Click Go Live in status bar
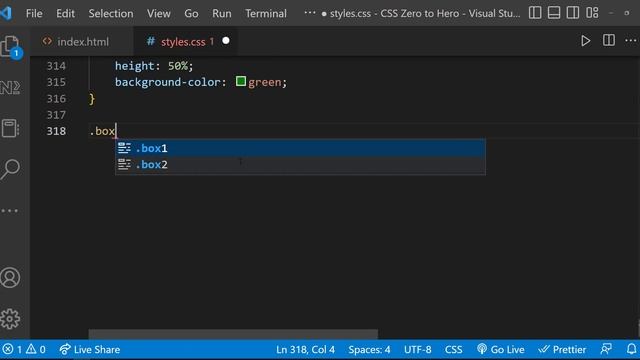Viewport: 640px width, 360px height. coord(500,350)
